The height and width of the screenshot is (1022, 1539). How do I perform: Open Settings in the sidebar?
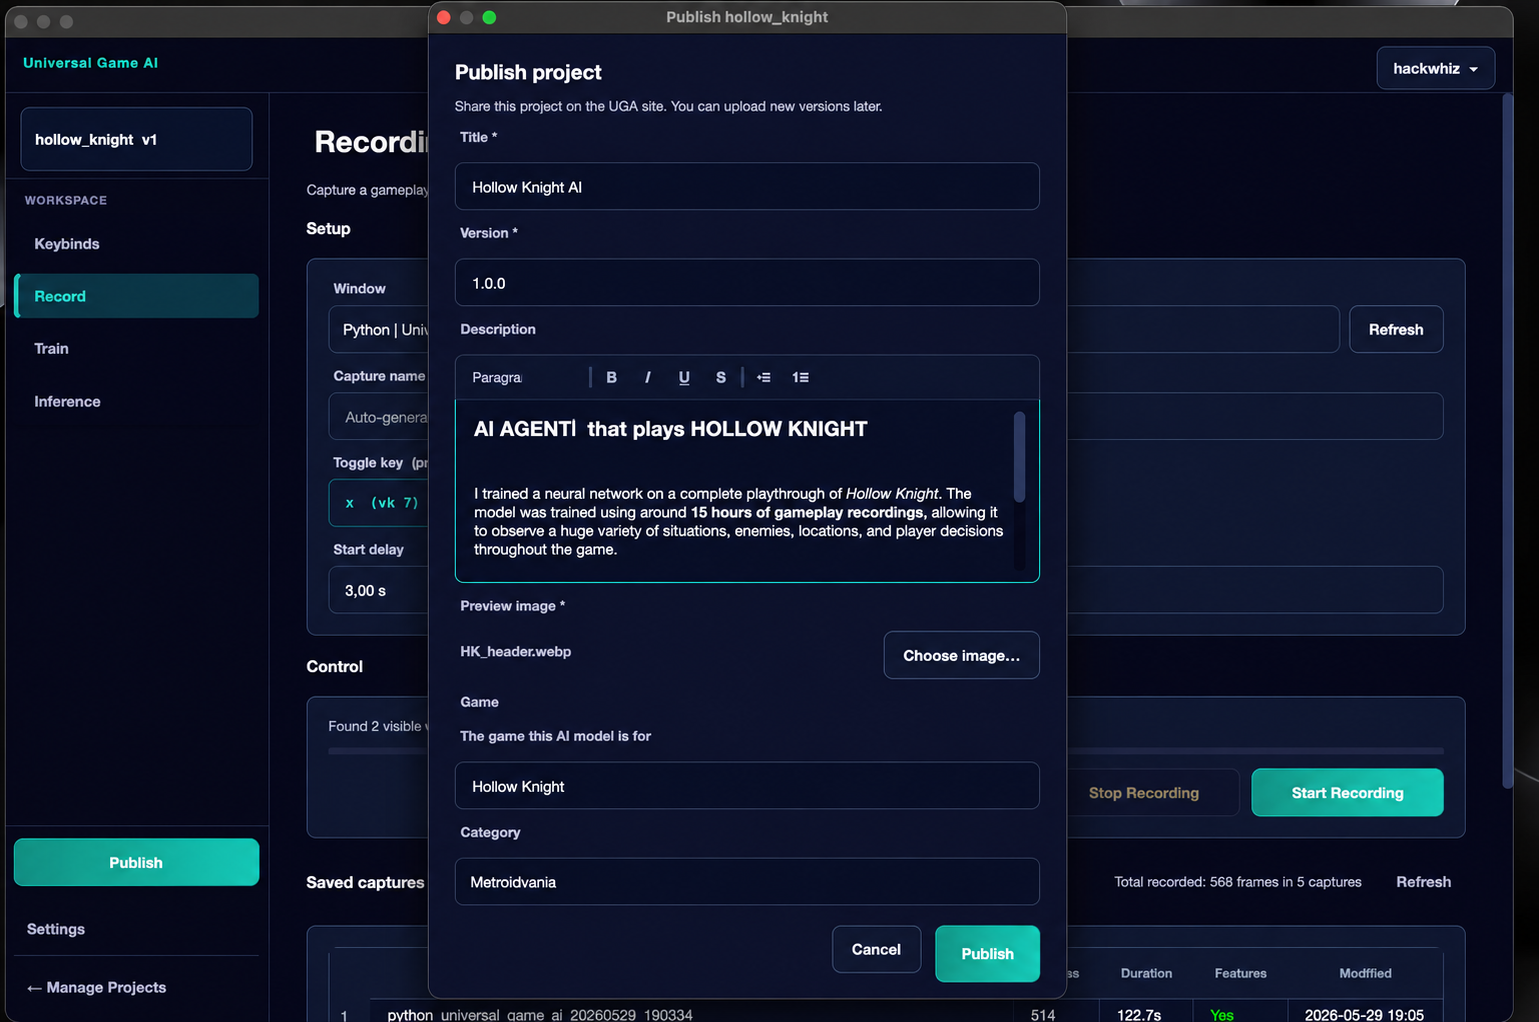click(56, 929)
